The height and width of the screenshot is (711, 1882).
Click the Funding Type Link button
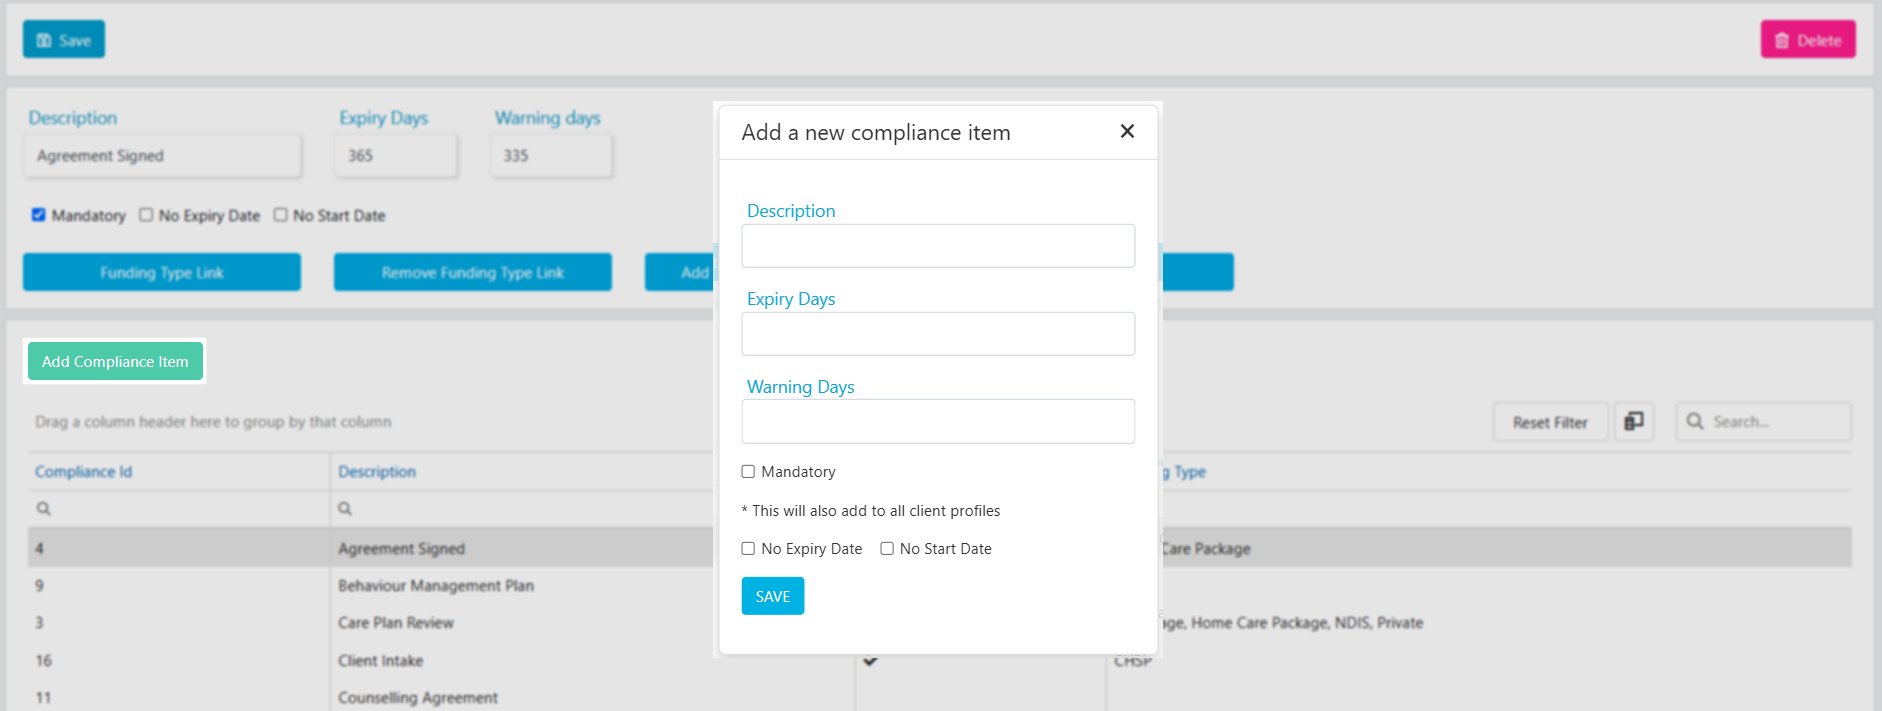(x=162, y=272)
